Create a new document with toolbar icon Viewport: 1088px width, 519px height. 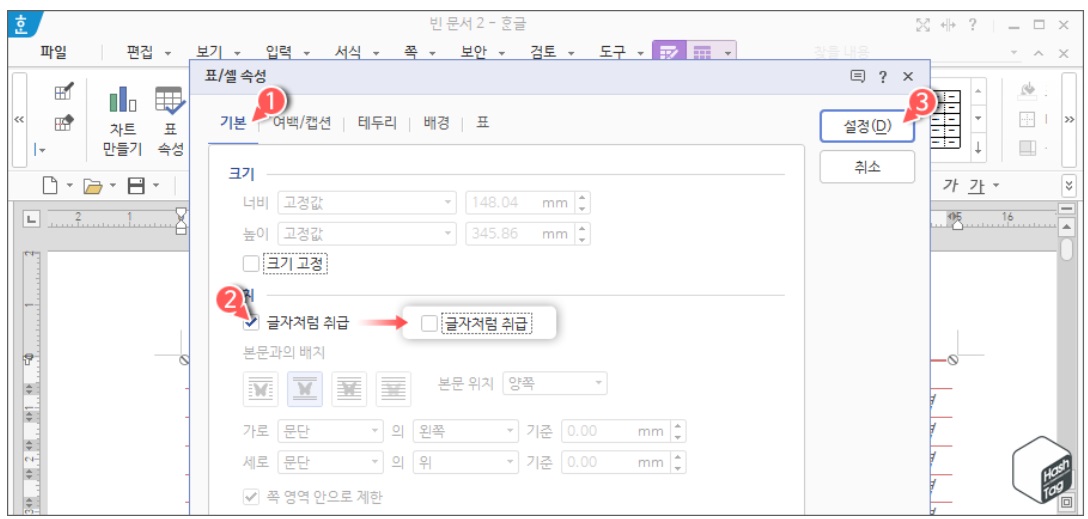[50, 185]
